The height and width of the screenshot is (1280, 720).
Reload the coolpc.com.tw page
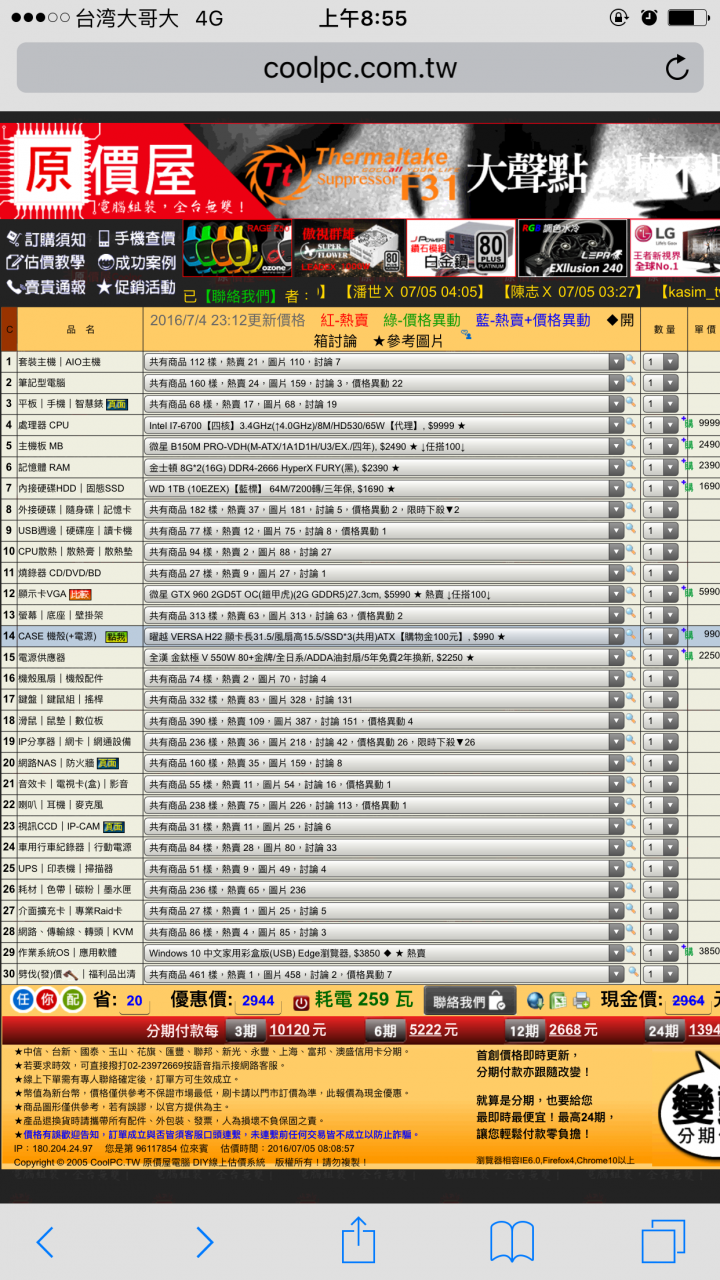pos(677,68)
